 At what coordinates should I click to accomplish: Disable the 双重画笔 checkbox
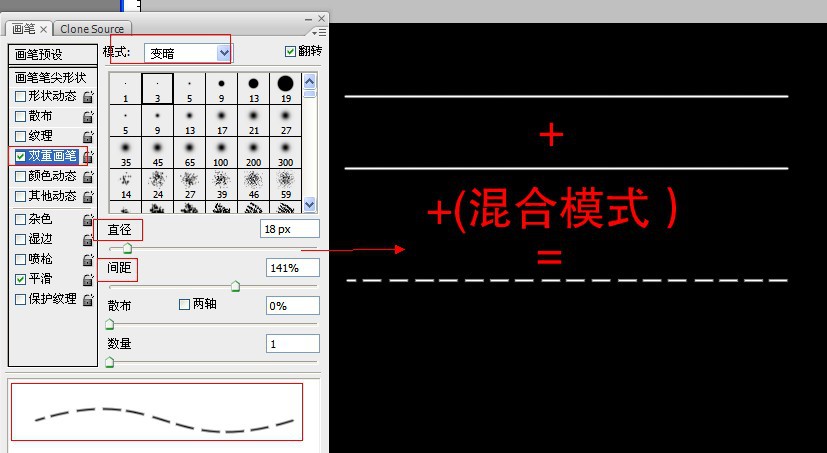[x=21, y=157]
